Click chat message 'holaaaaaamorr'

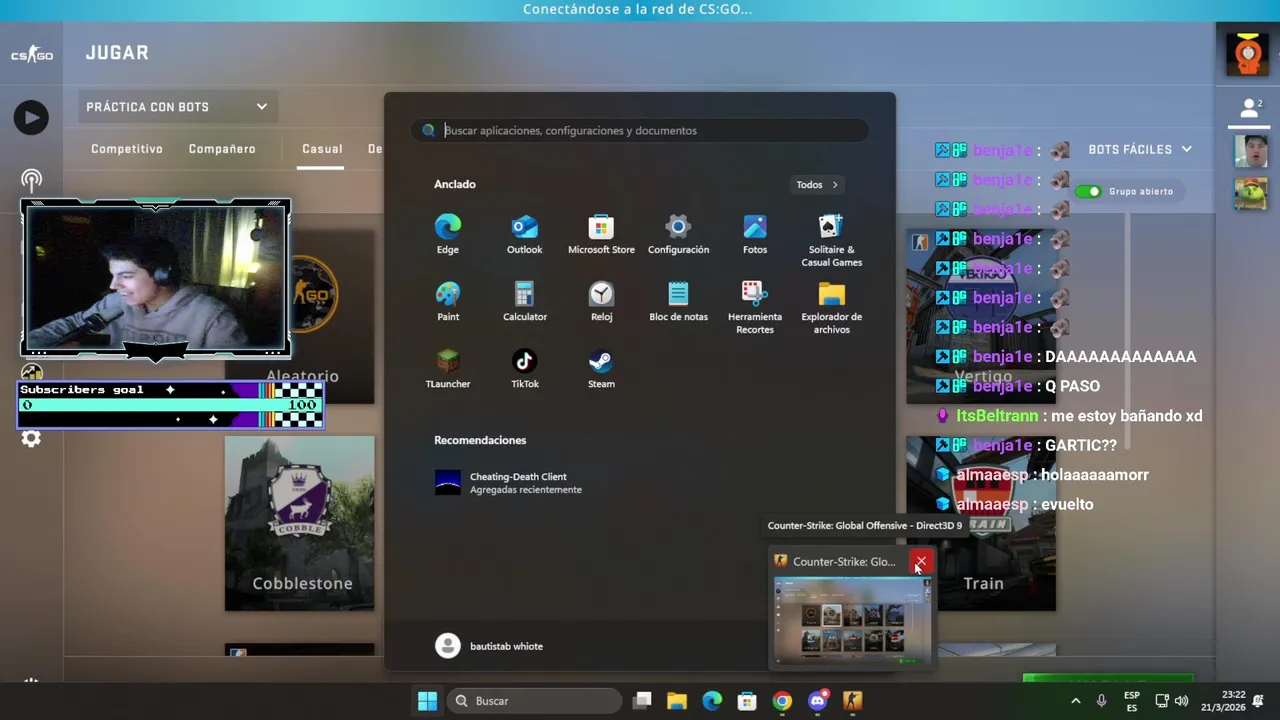1095,475
